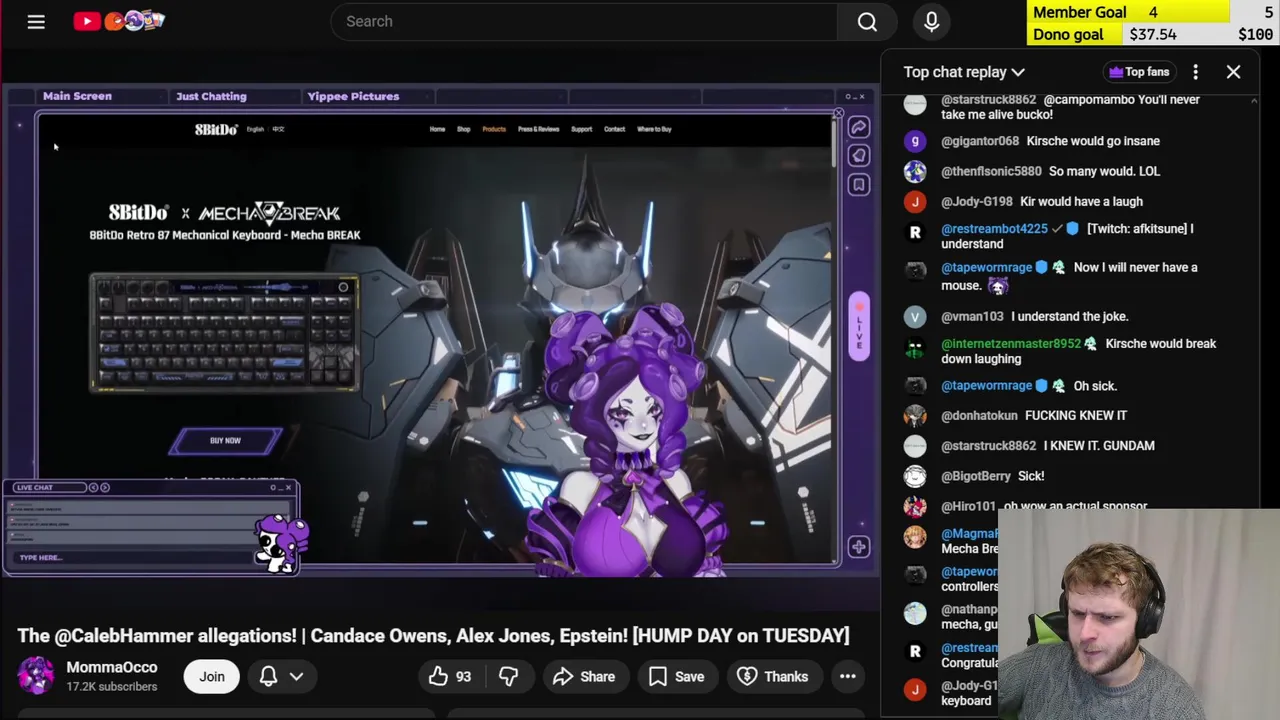Click Shop in 8BitDo navigation
This screenshot has height=720, width=1280.
463,129
